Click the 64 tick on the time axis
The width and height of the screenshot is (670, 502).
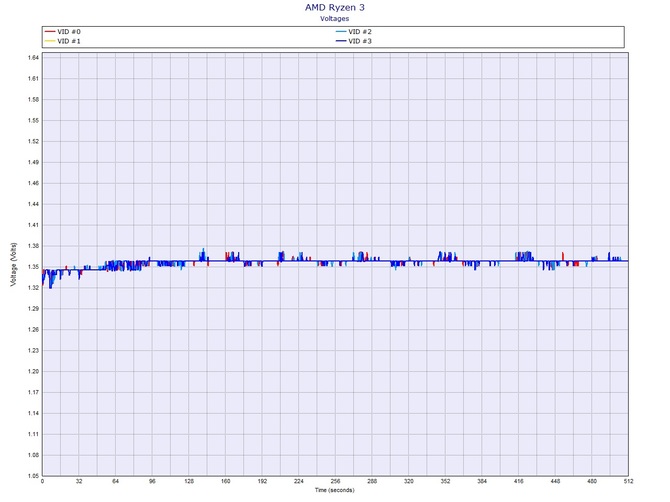[x=115, y=482]
